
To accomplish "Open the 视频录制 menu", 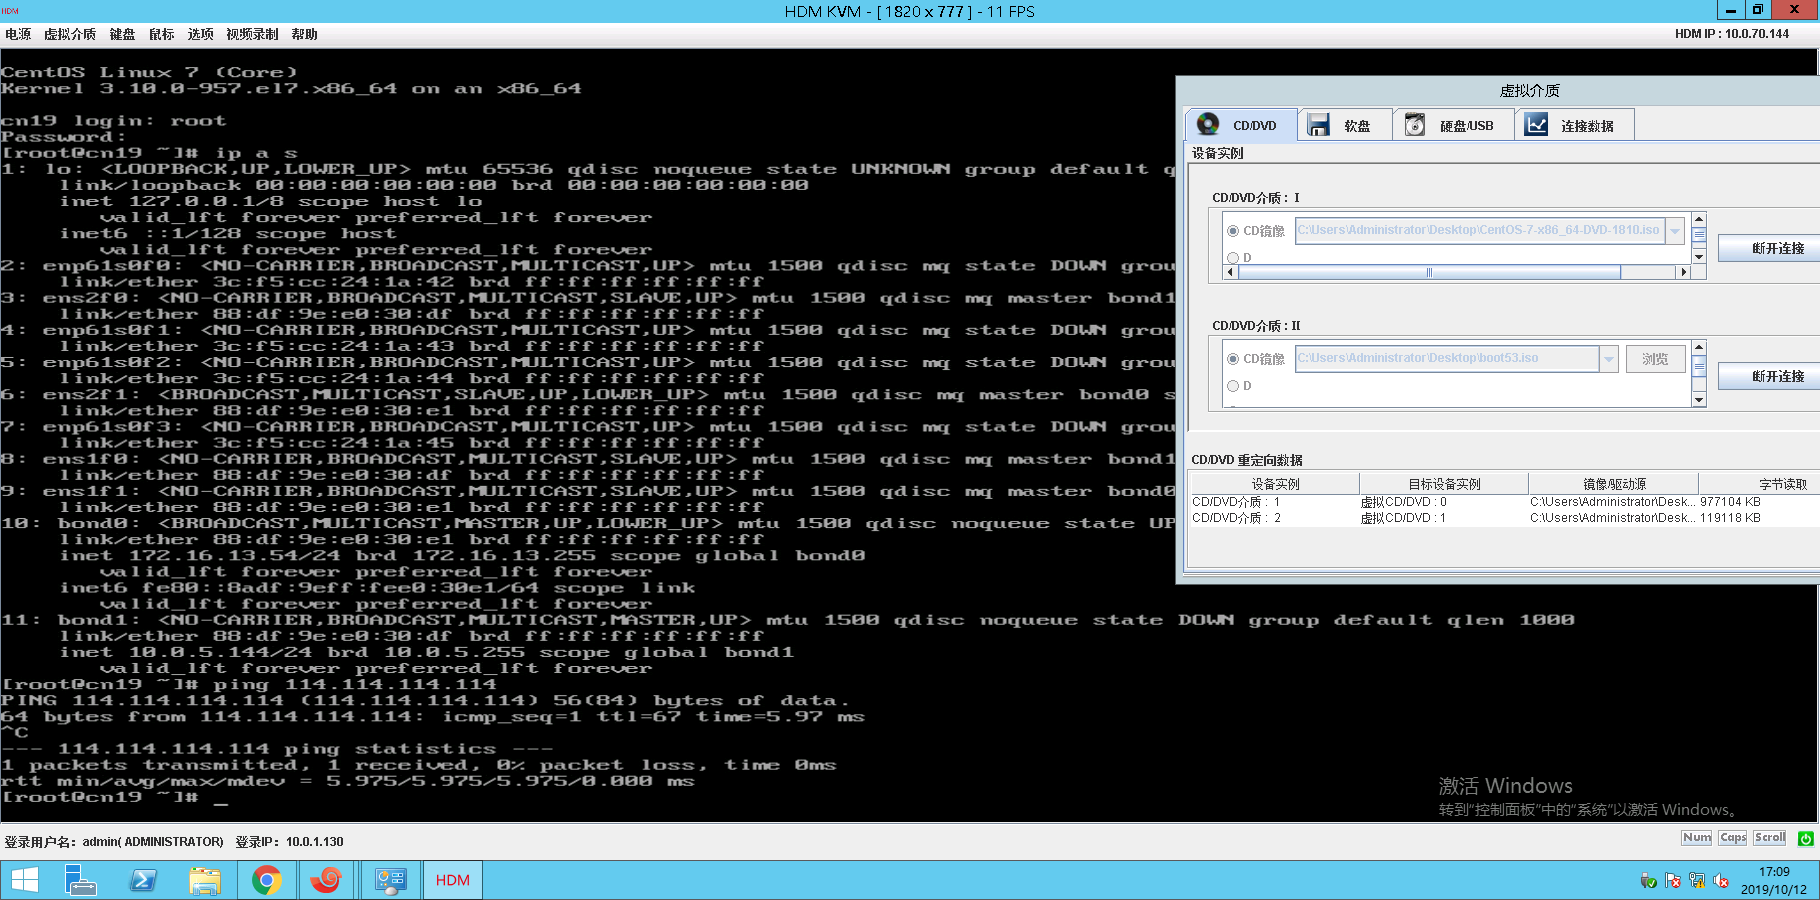I will tap(252, 34).
